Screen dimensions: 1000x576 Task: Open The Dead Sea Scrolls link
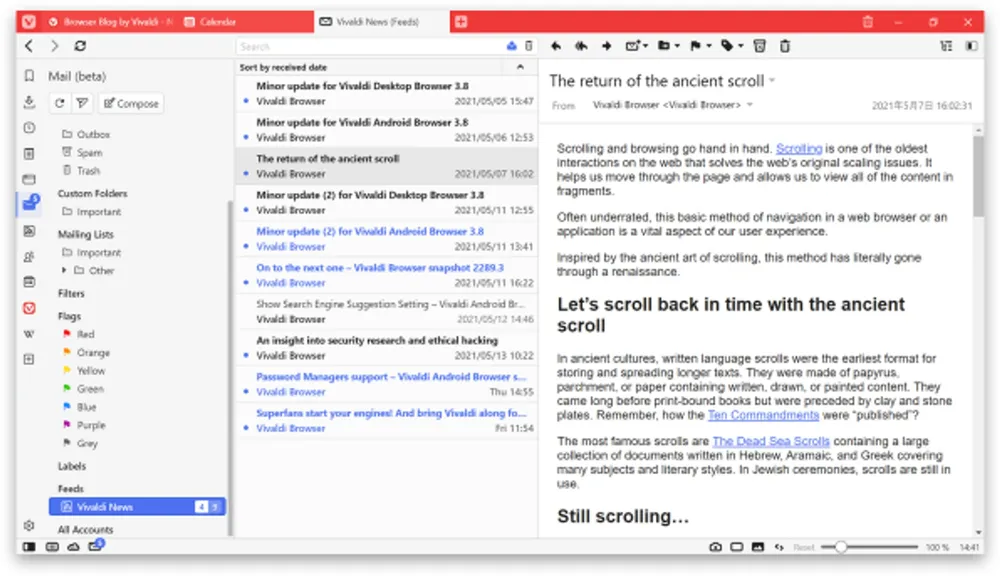770,441
